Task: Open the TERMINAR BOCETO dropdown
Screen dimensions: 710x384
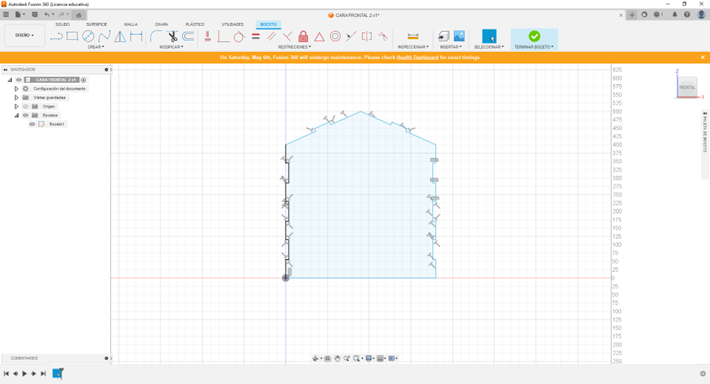Action: point(534,47)
